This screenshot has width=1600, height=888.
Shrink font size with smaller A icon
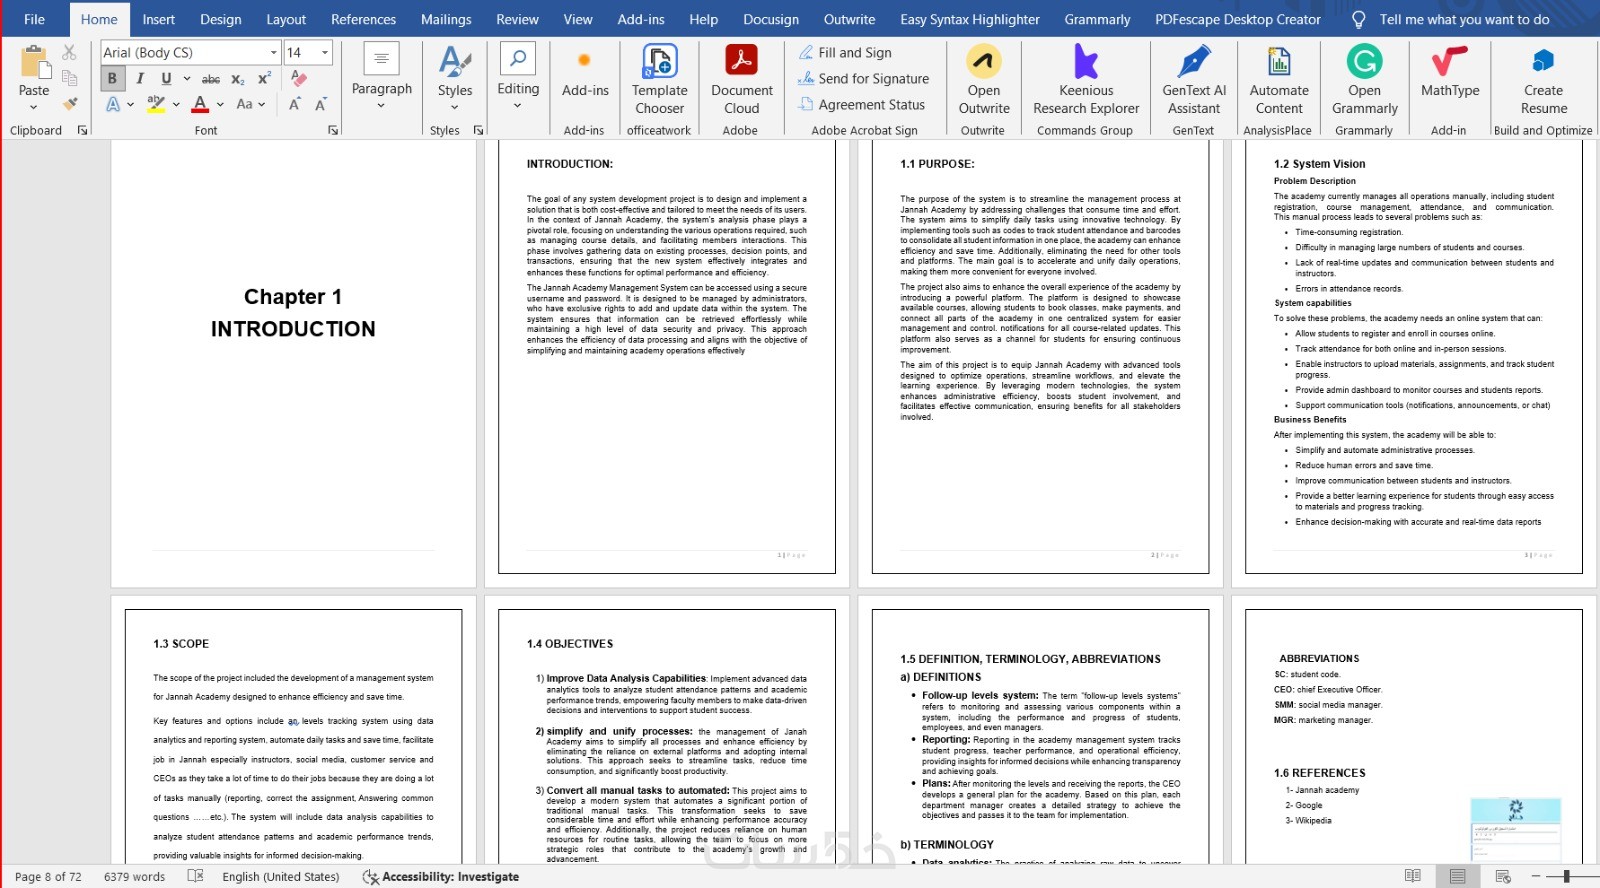(x=320, y=104)
